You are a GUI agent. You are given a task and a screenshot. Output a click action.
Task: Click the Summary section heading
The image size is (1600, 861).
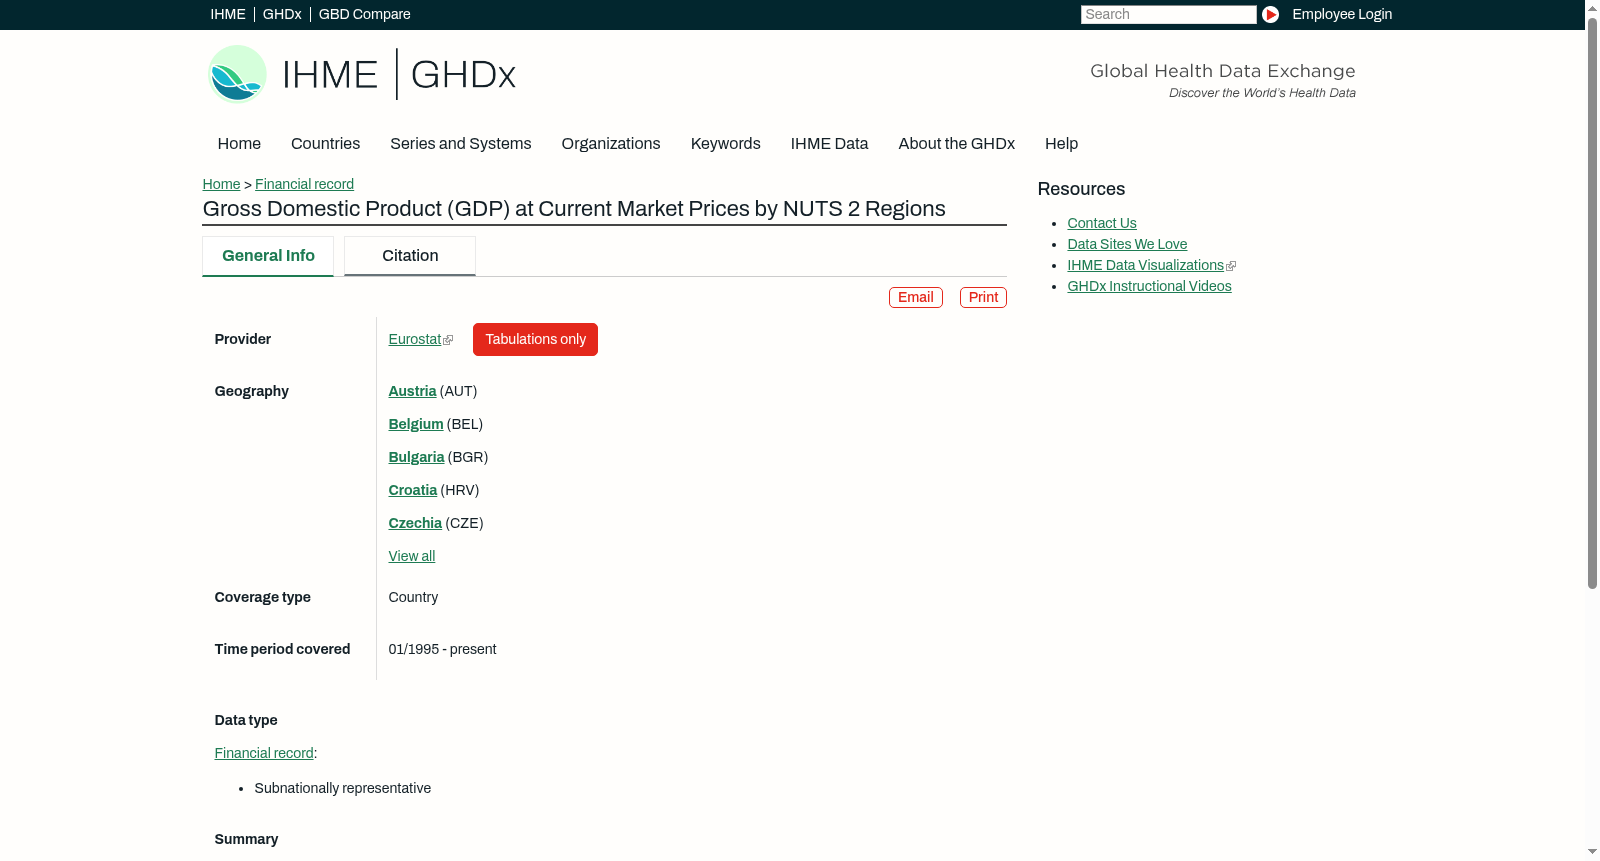(246, 839)
